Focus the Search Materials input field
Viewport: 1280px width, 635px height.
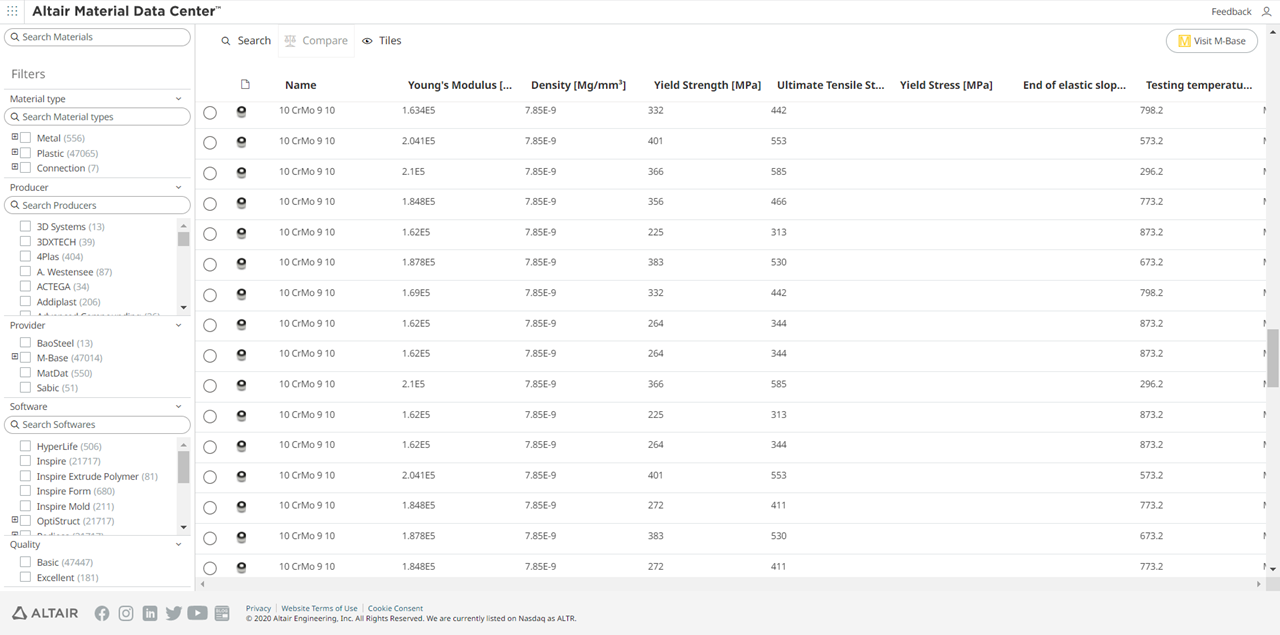coord(100,37)
